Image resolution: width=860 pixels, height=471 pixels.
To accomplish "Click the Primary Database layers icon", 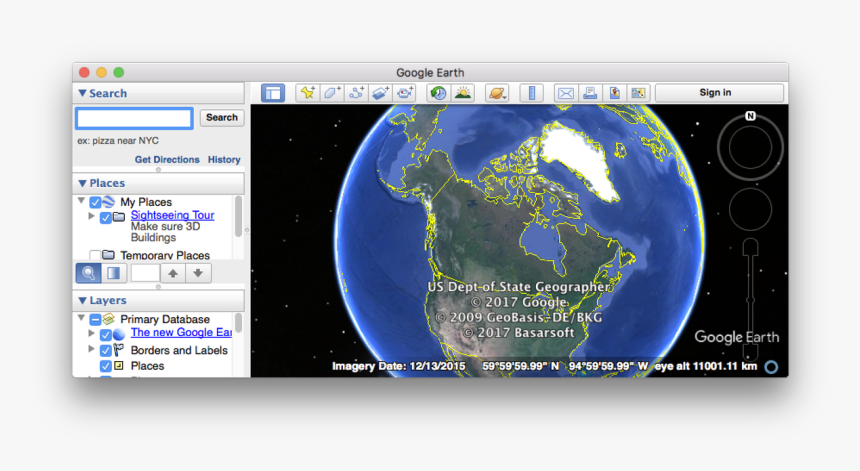I will click(x=109, y=319).
